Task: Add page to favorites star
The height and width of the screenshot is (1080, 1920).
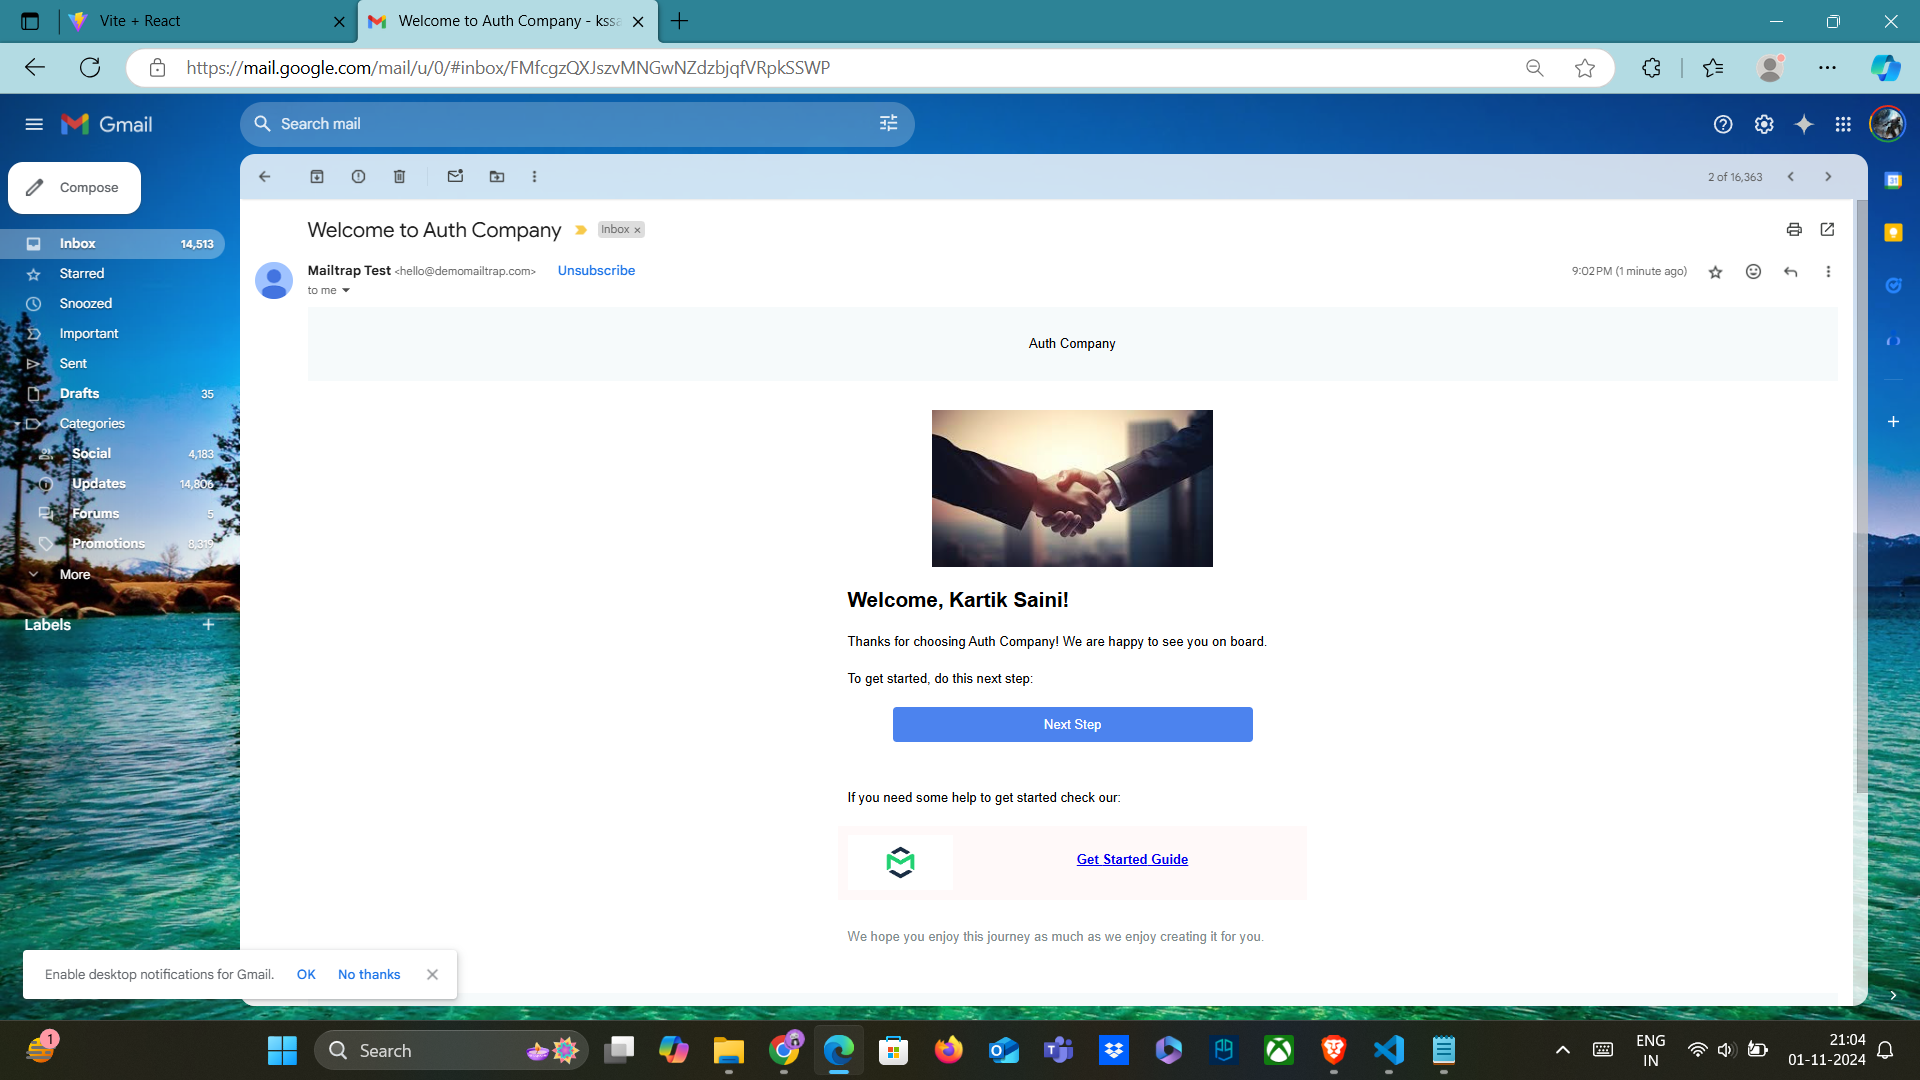Action: coord(1585,68)
